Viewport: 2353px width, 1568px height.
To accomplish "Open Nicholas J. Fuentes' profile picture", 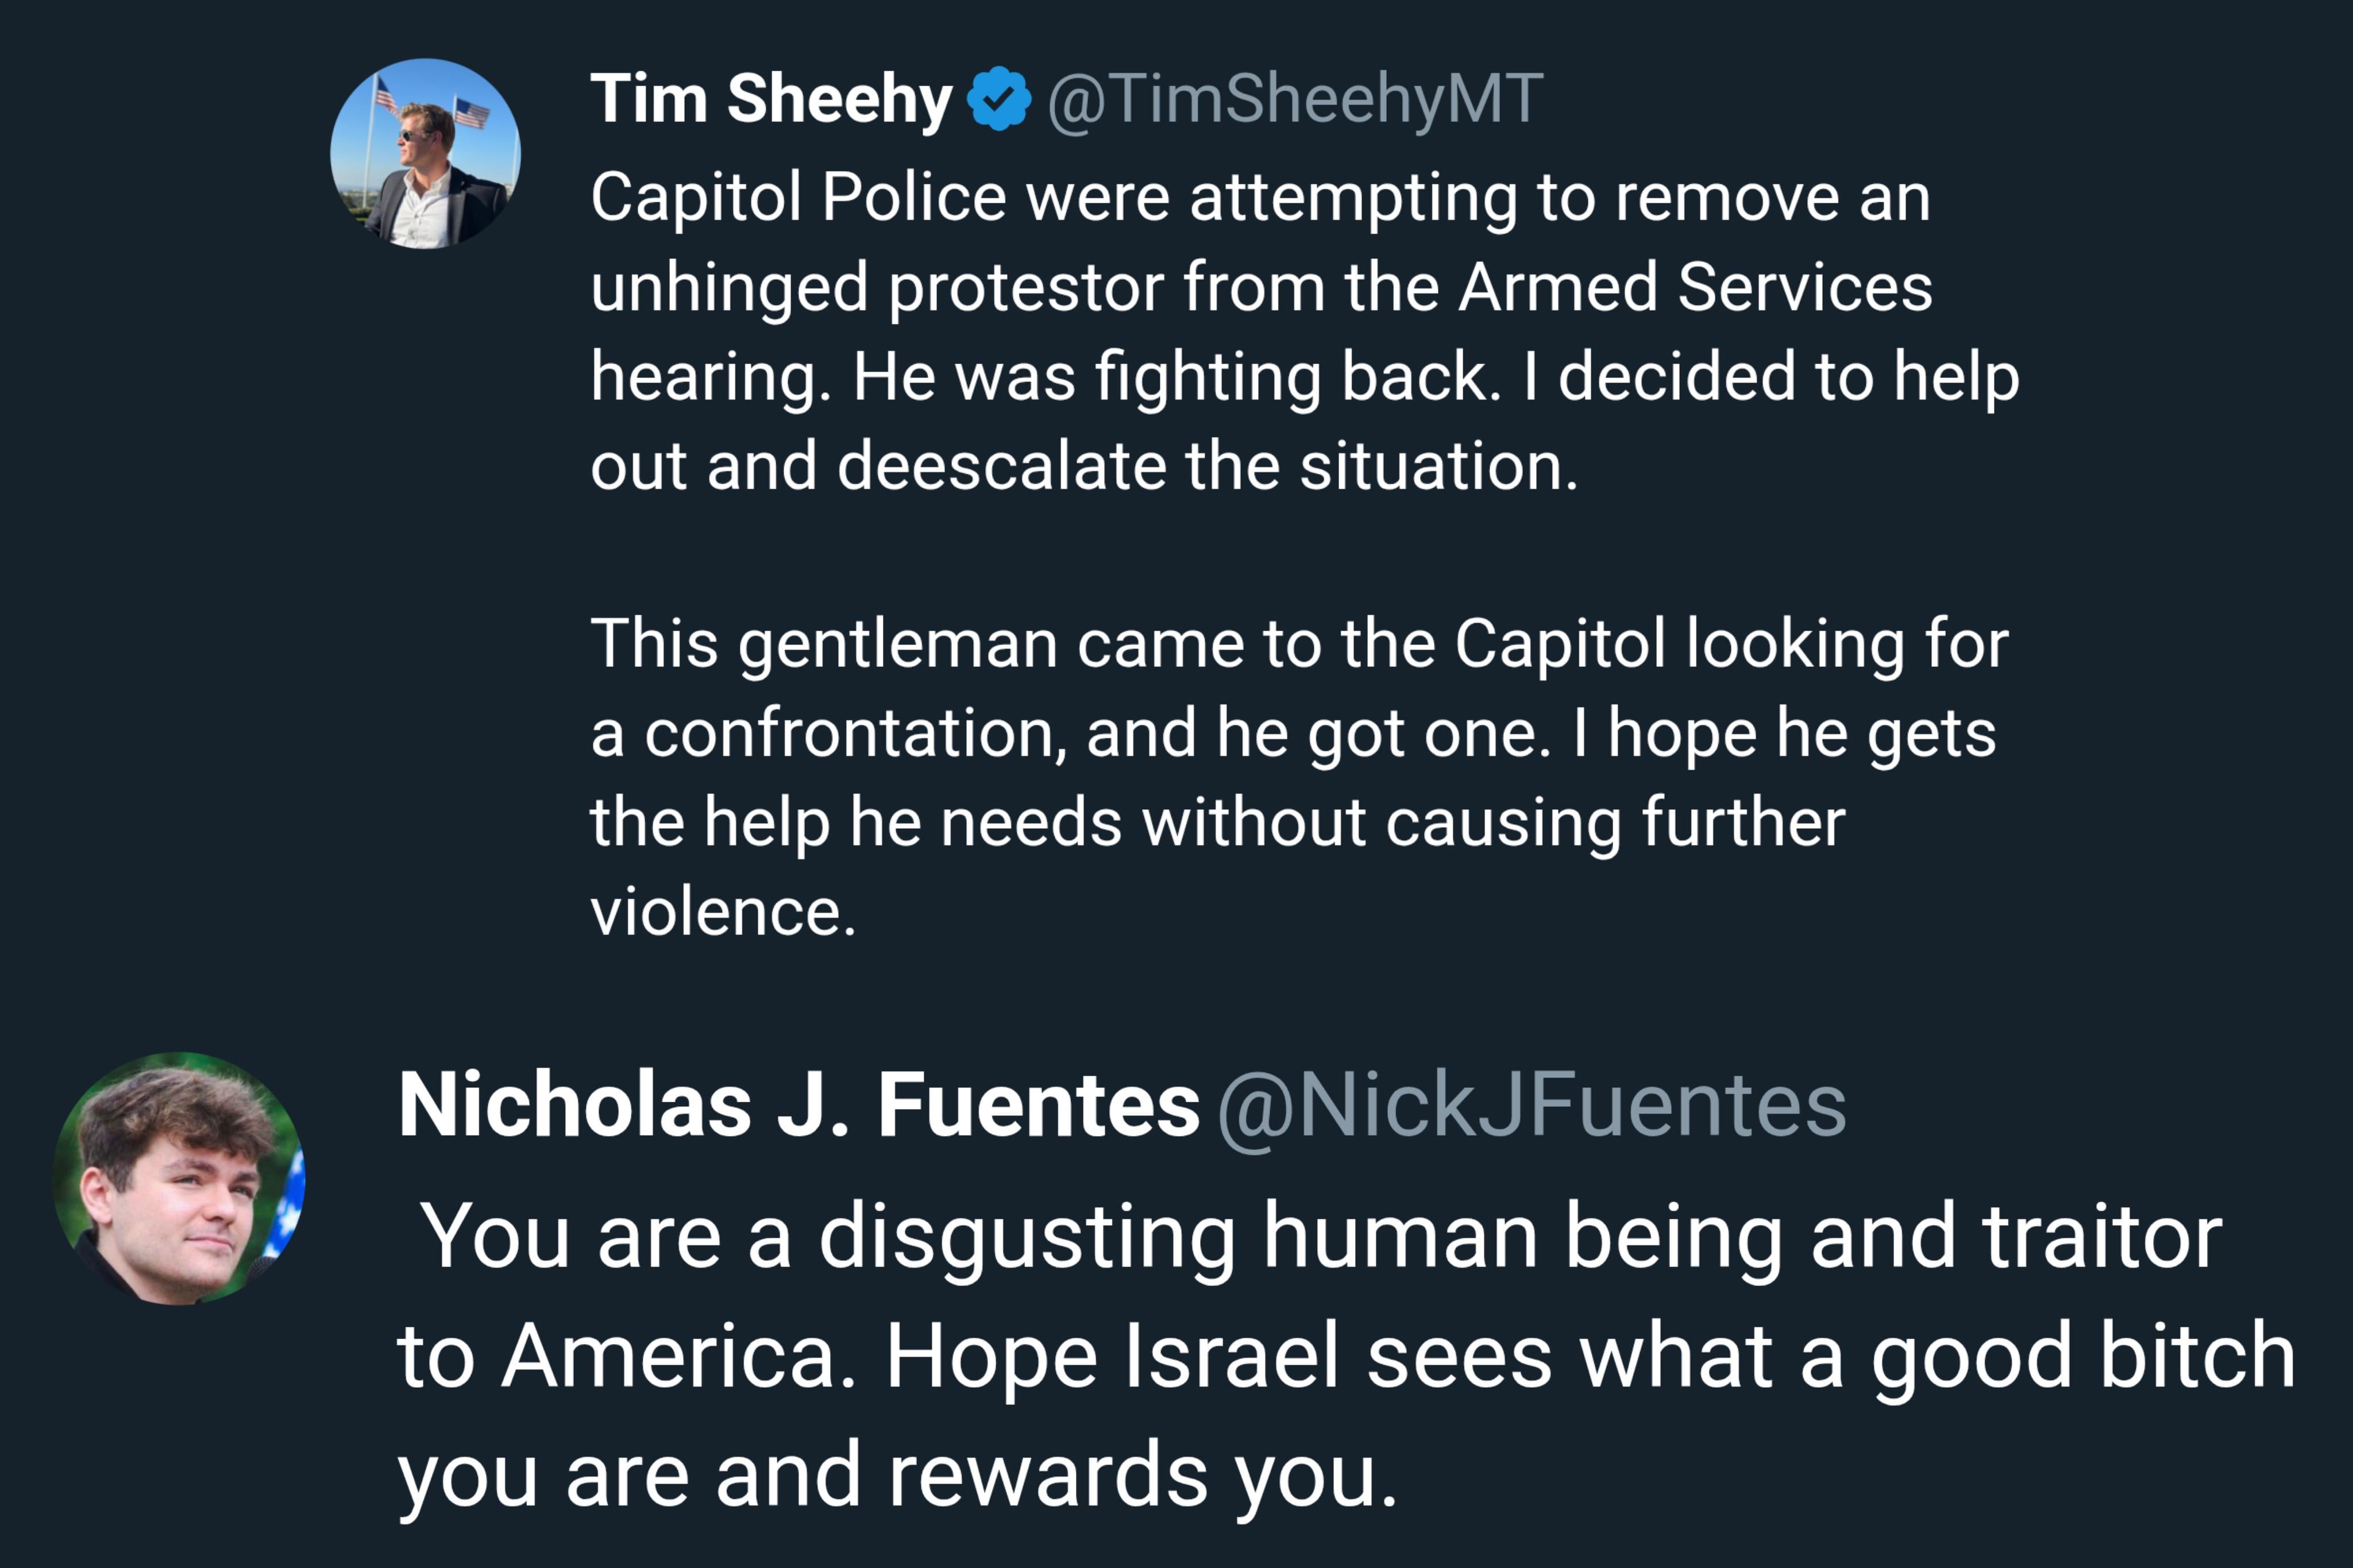I will point(179,1178).
